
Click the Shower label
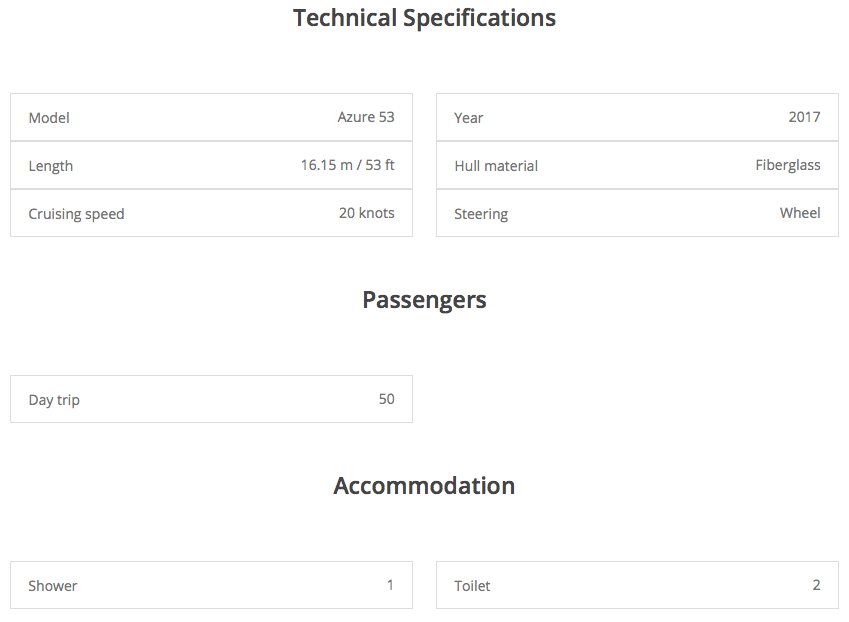53,586
